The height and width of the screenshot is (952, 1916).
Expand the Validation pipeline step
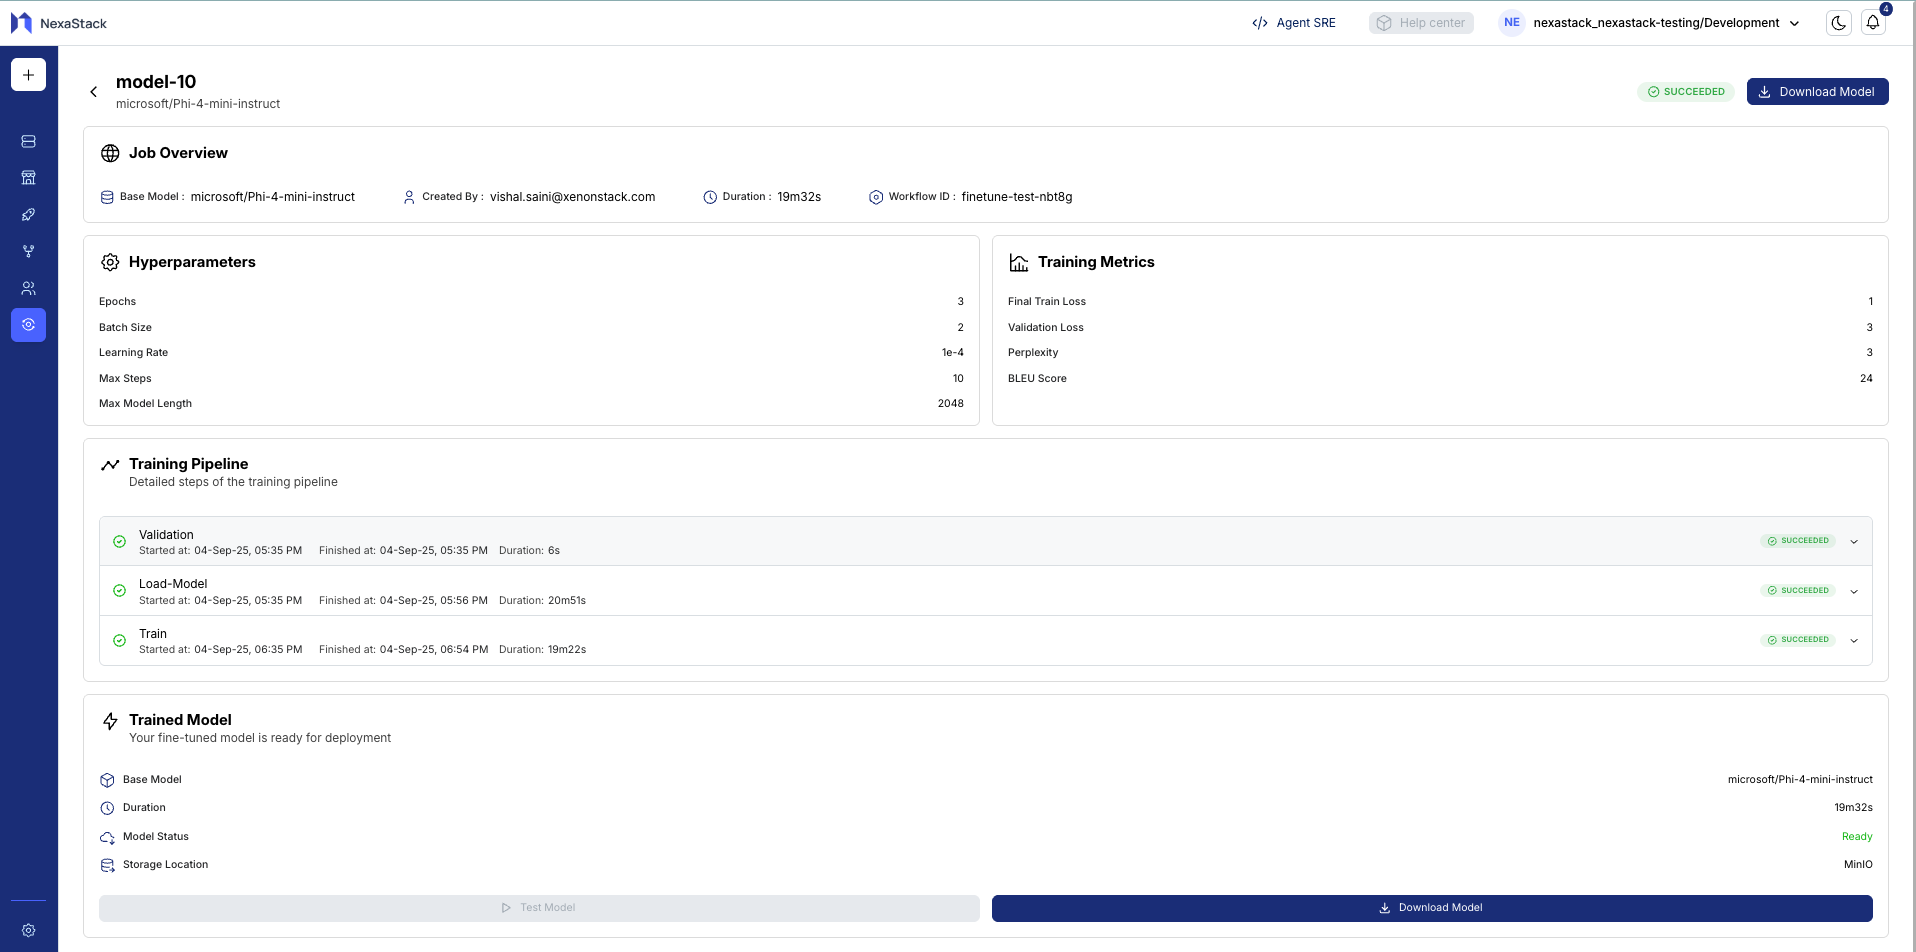pos(1854,542)
